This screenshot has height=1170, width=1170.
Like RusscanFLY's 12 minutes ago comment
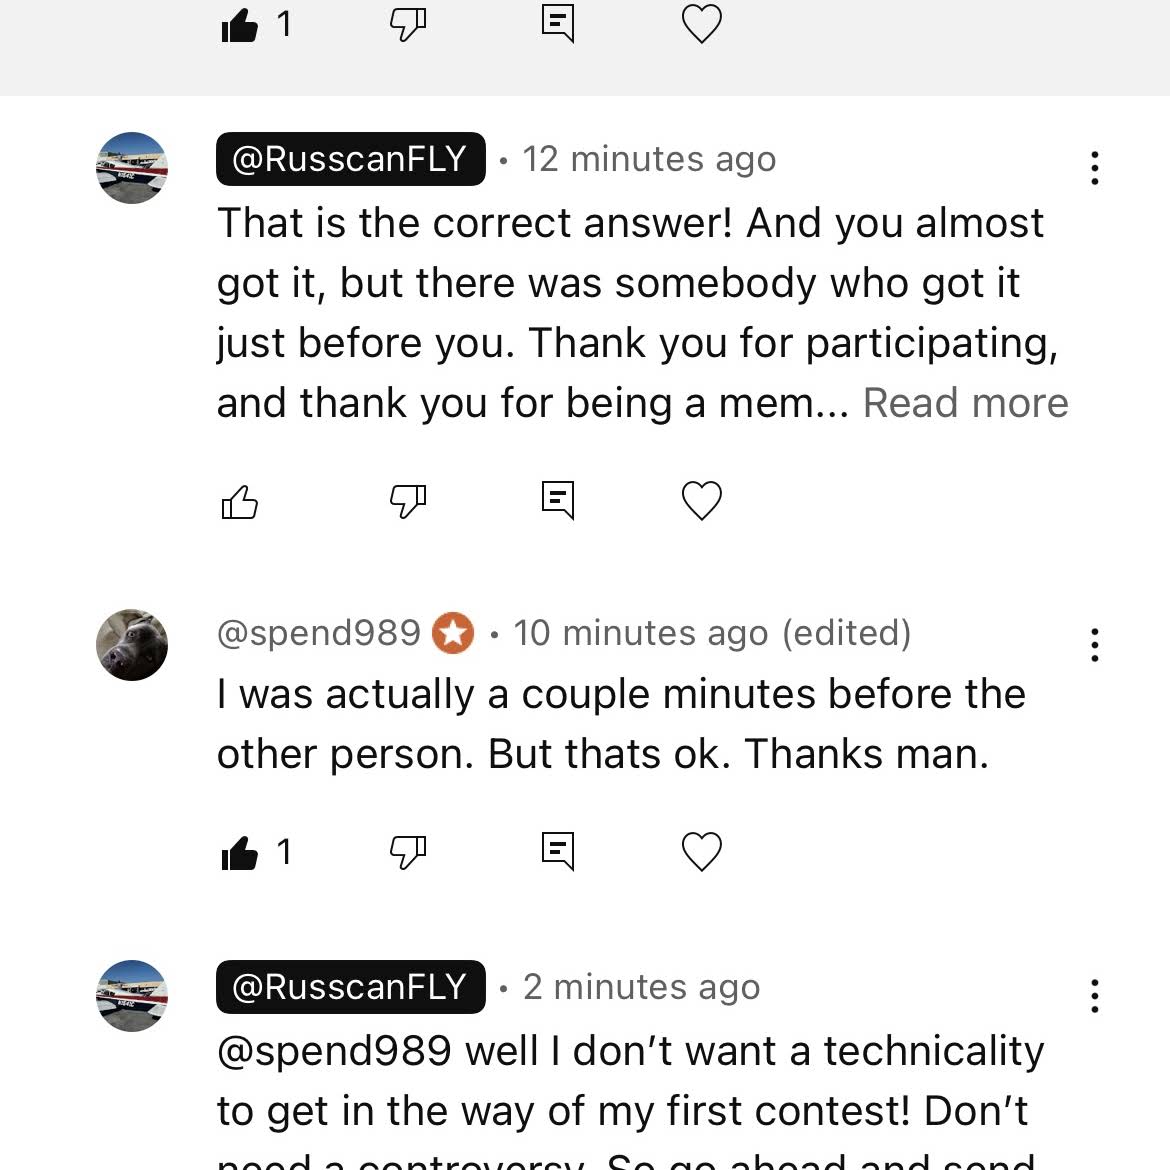click(x=240, y=501)
